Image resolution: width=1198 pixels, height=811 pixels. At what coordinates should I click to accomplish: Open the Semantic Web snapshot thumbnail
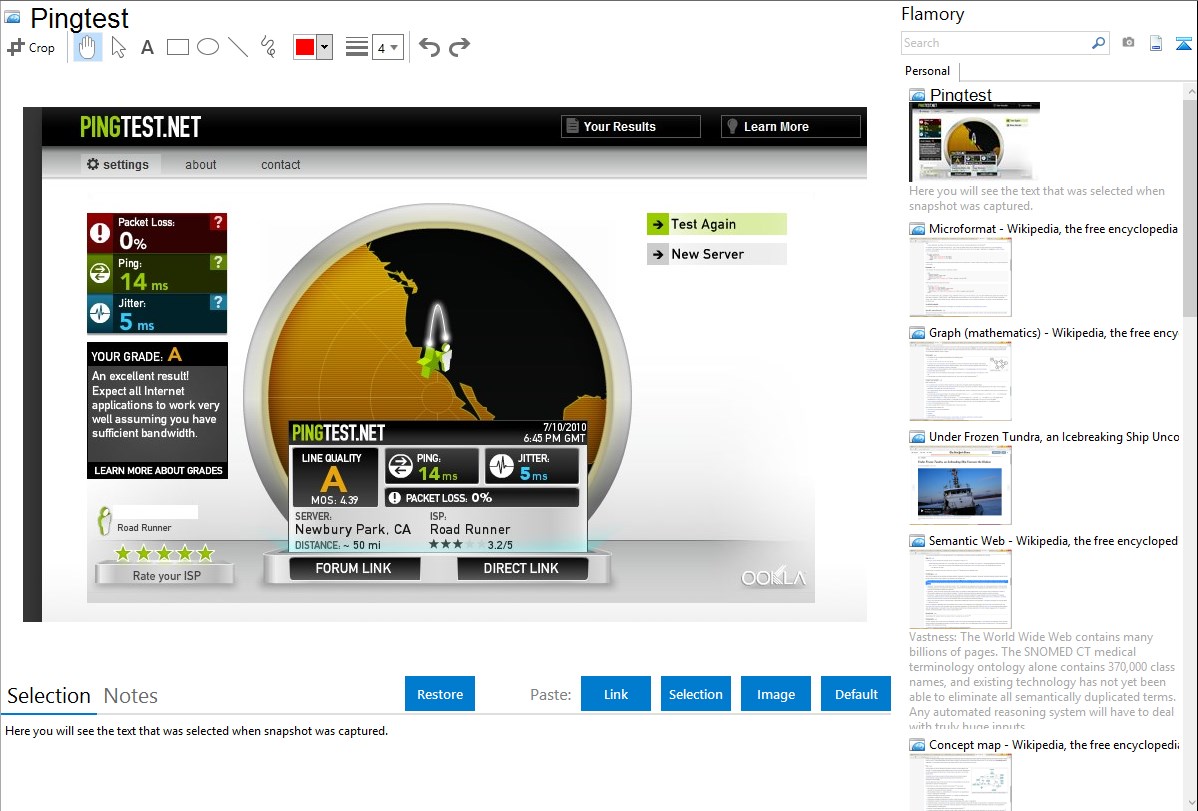pyautogui.click(x=960, y=589)
